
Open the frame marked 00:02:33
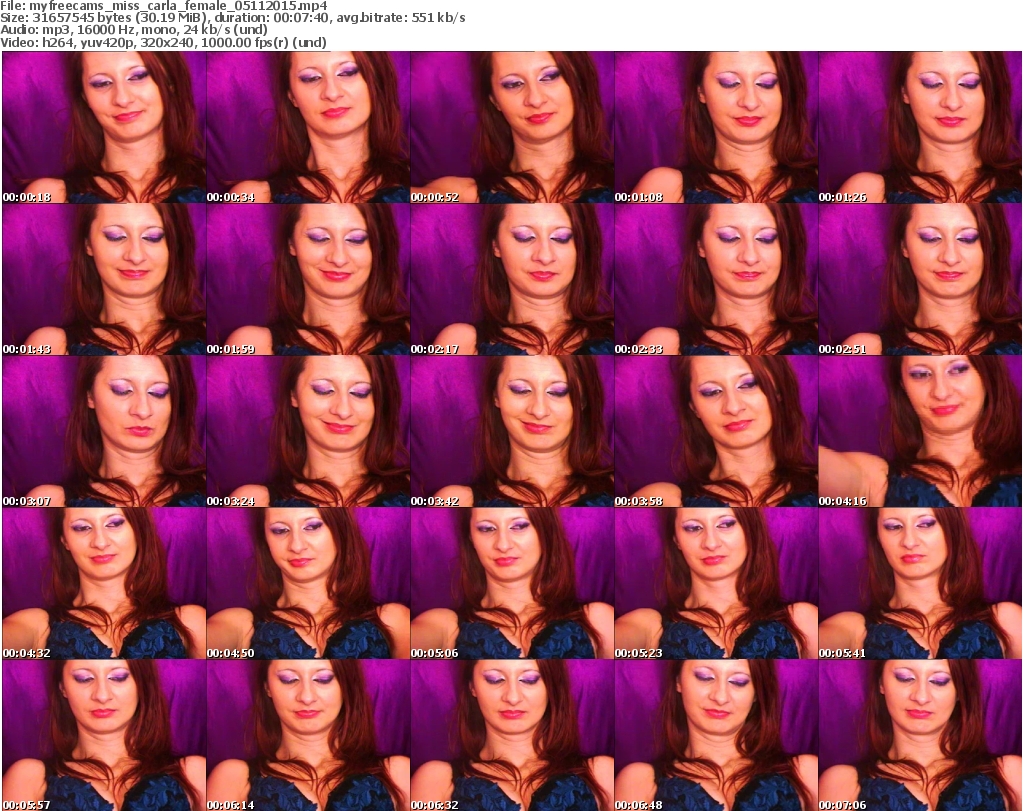click(716, 279)
